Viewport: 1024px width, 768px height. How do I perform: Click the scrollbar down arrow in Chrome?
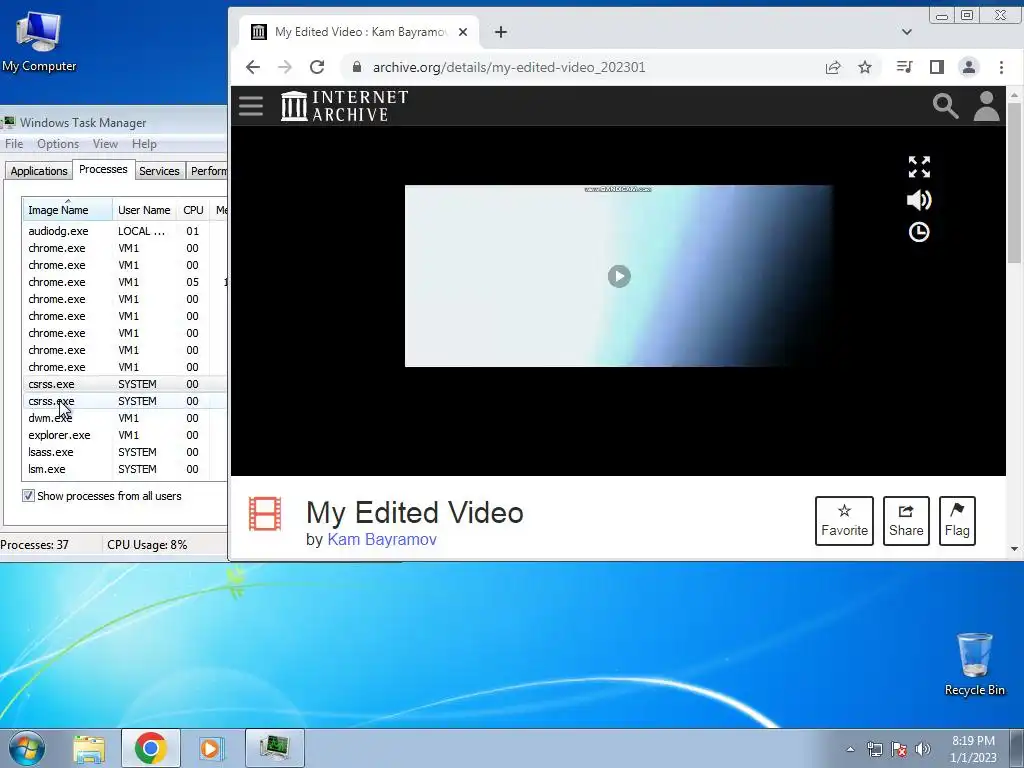pos(1014,549)
